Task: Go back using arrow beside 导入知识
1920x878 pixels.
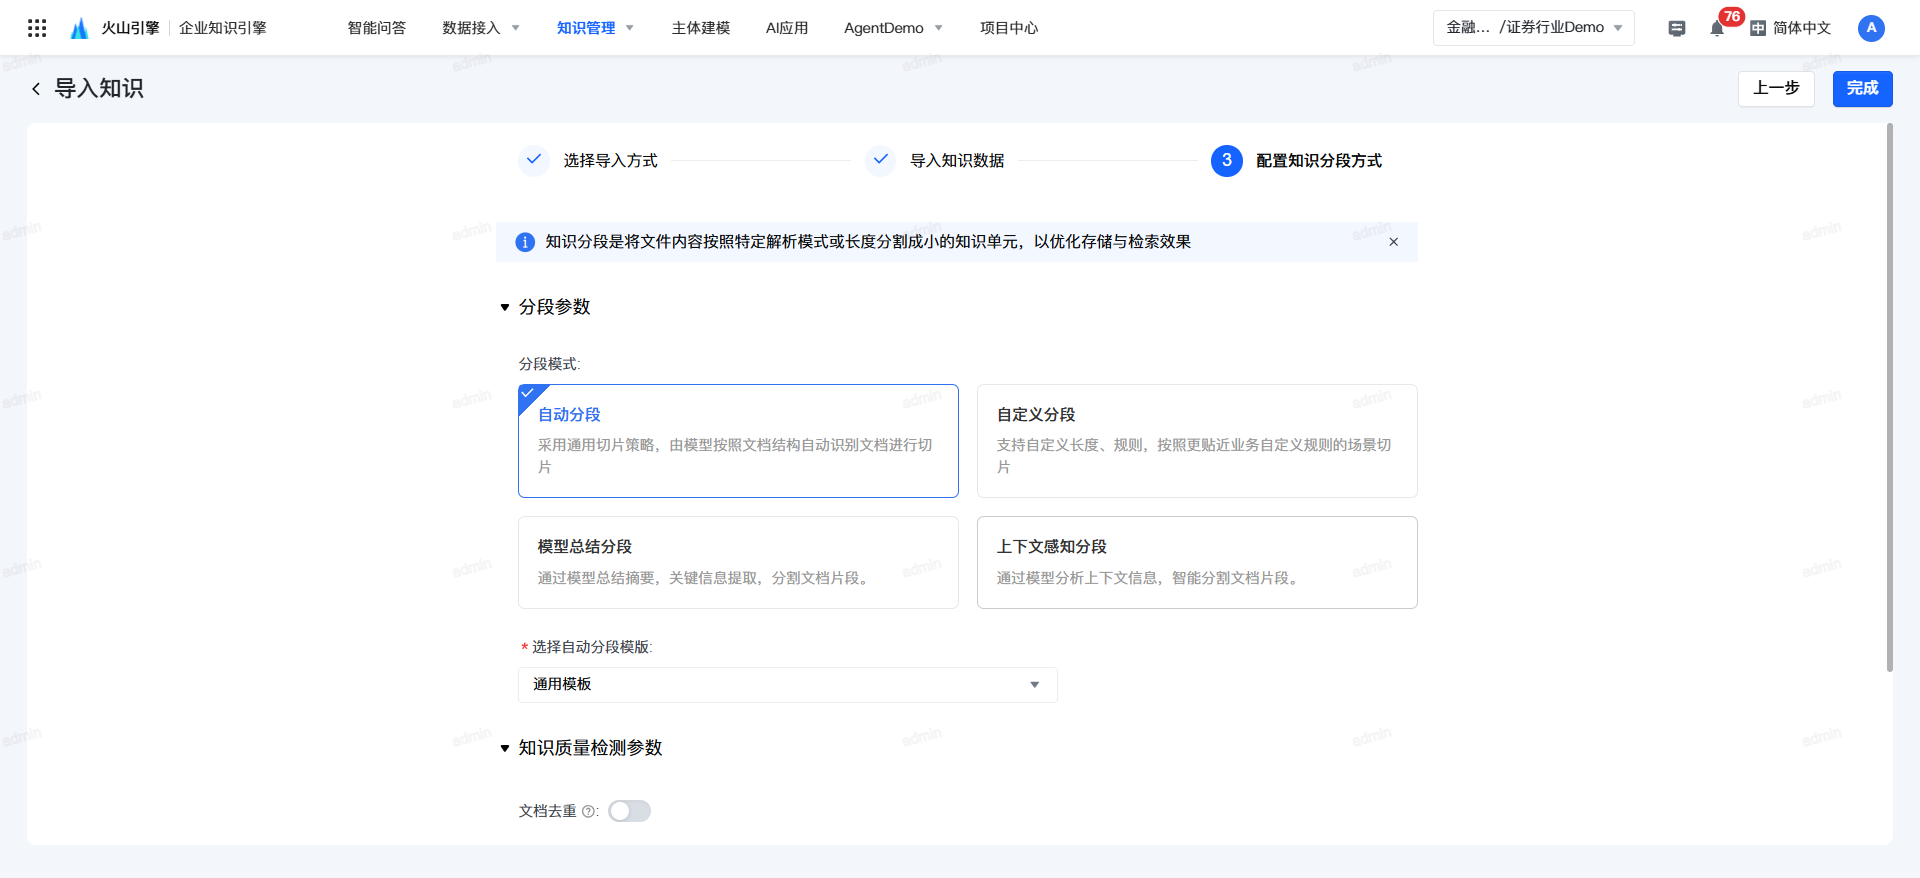Action: pyautogui.click(x=36, y=89)
